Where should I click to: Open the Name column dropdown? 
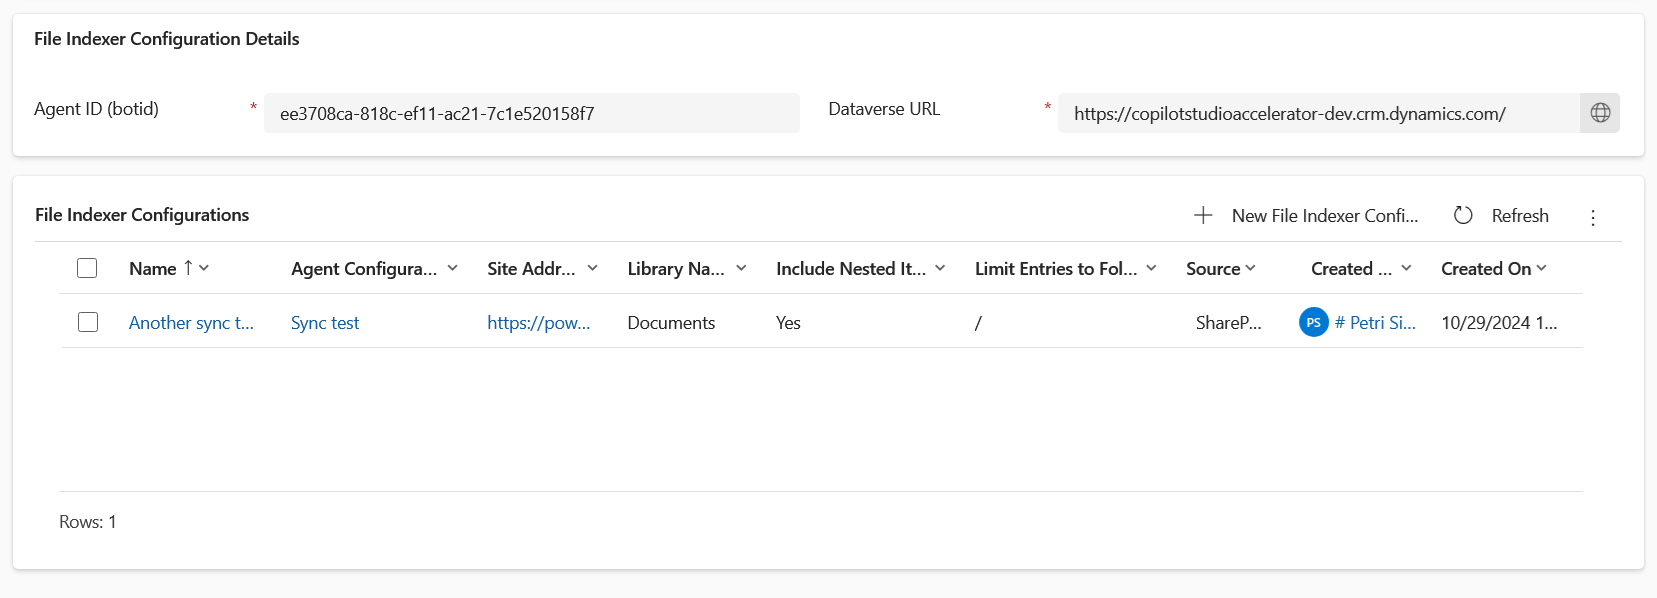[x=204, y=268]
